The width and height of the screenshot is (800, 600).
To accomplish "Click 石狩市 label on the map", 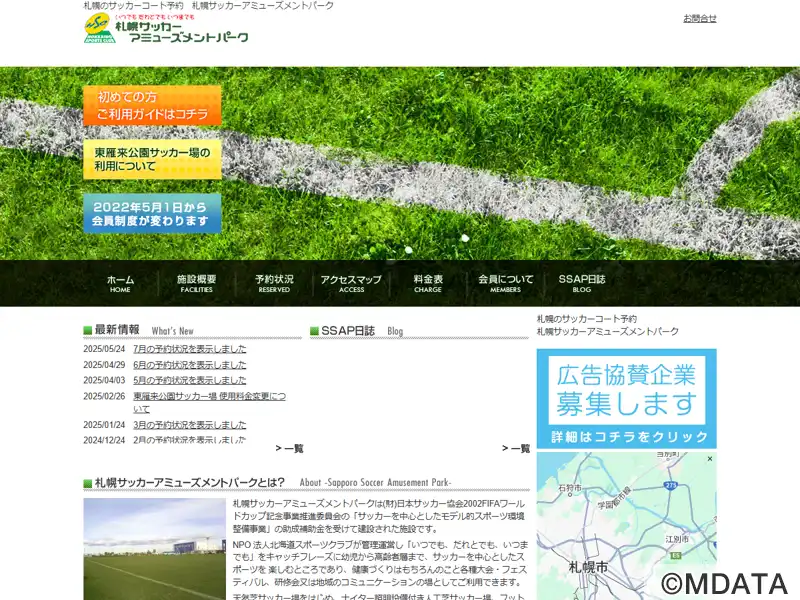I will [570, 488].
